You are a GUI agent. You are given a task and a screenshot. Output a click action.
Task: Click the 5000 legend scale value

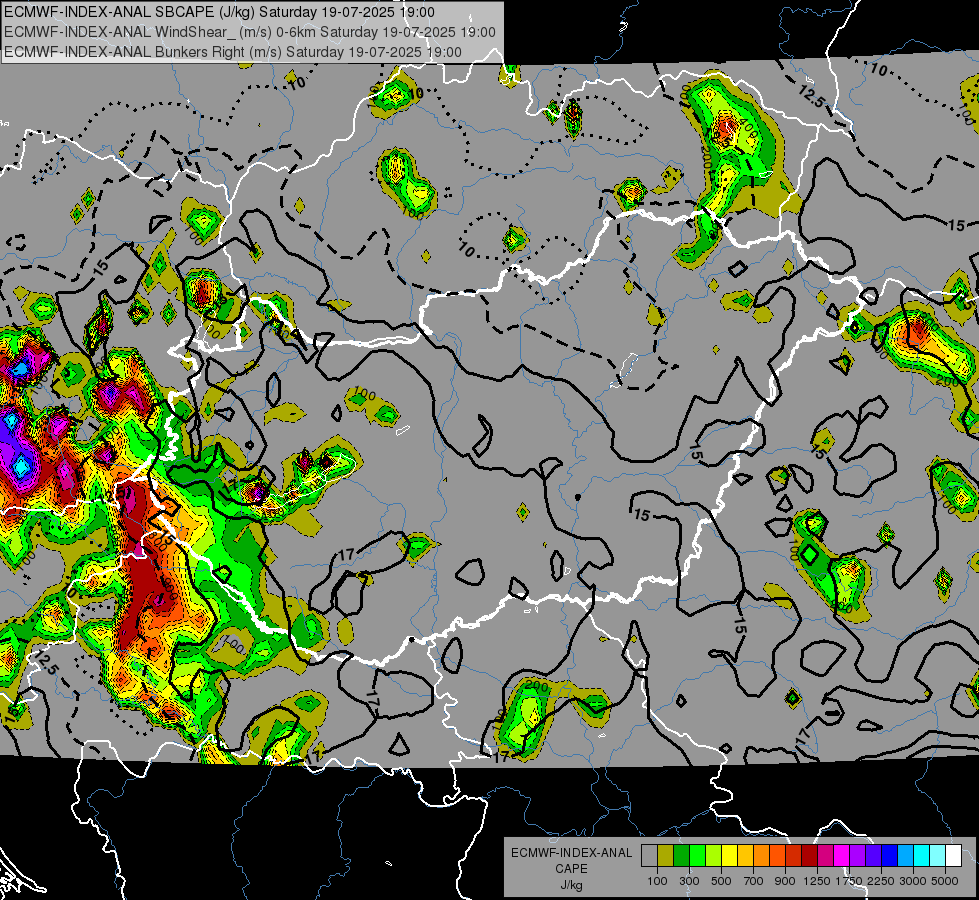click(945, 881)
